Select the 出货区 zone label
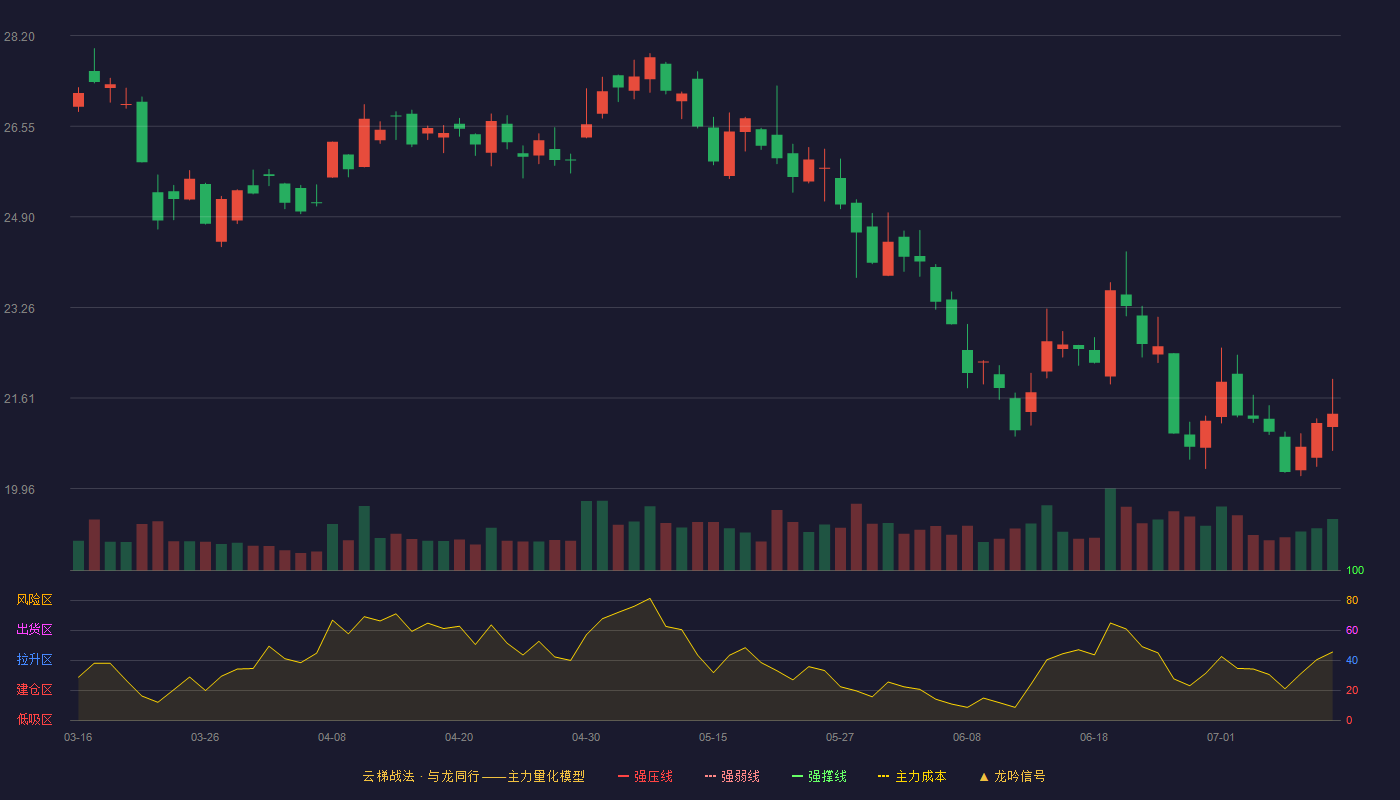The height and width of the screenshot is (800, 1400). click(x=34, y=630)
